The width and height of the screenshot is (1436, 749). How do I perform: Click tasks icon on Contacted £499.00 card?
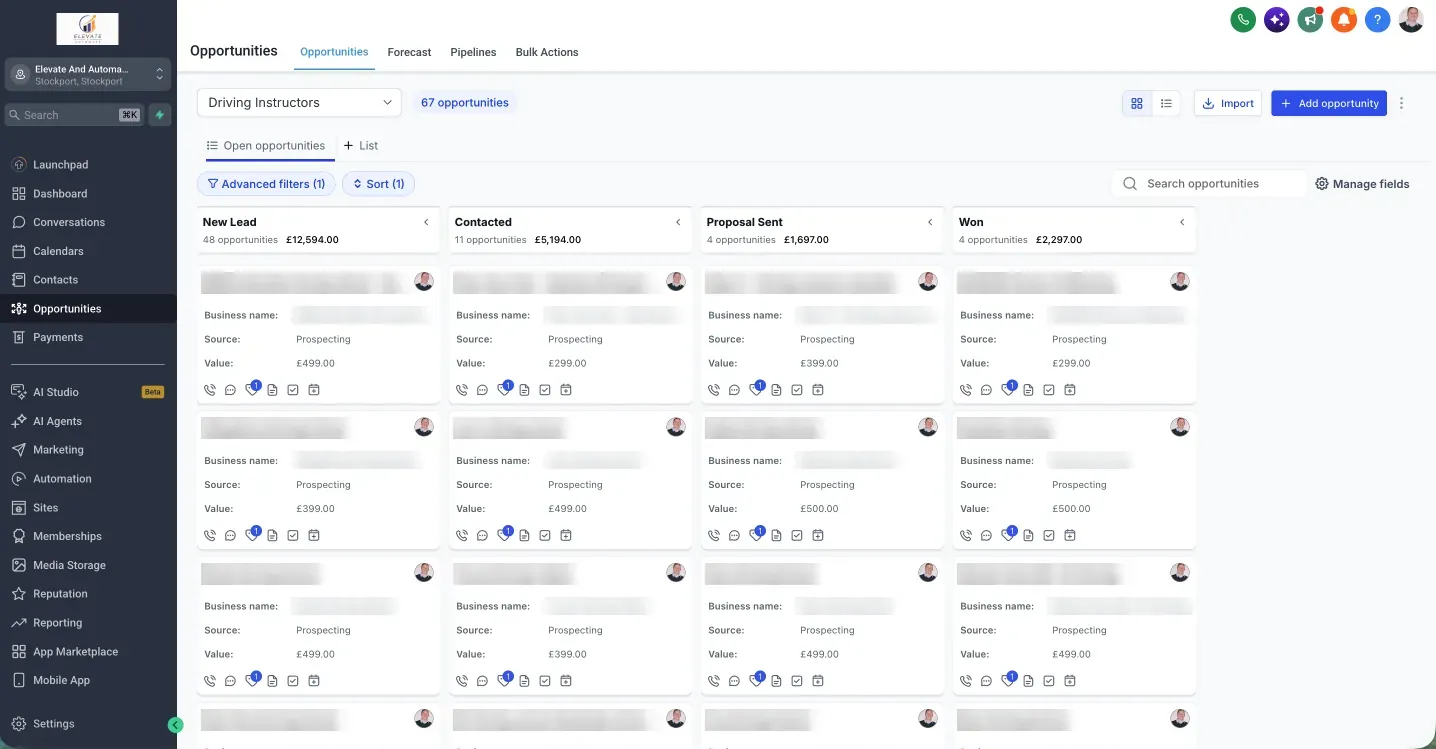tap(545, 536)
